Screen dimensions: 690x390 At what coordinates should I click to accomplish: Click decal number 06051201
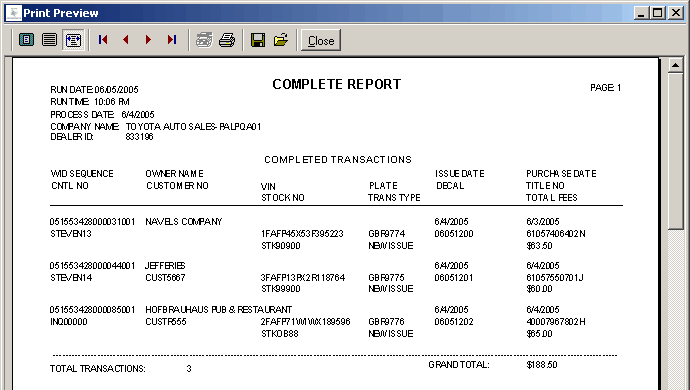pyautogui.click(x=454, y=278)
